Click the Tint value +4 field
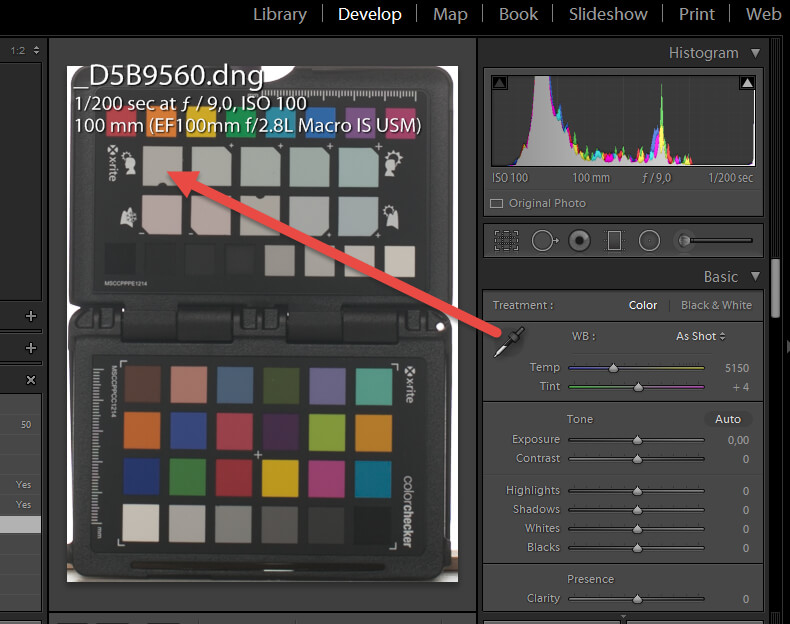This screenshot has height=624, width=790. (x=741, y=387)
